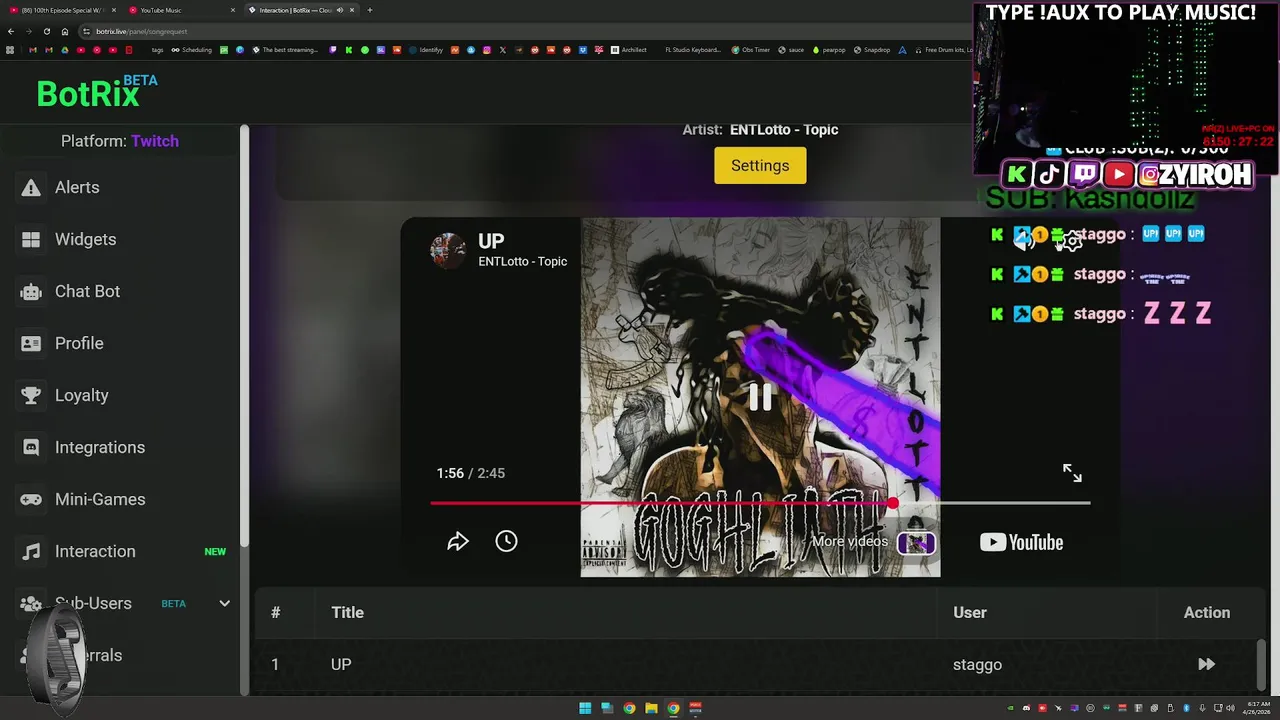
Task: Click the taskbar clock showing 8:17 AM
Action: (x=1258, y=708)
